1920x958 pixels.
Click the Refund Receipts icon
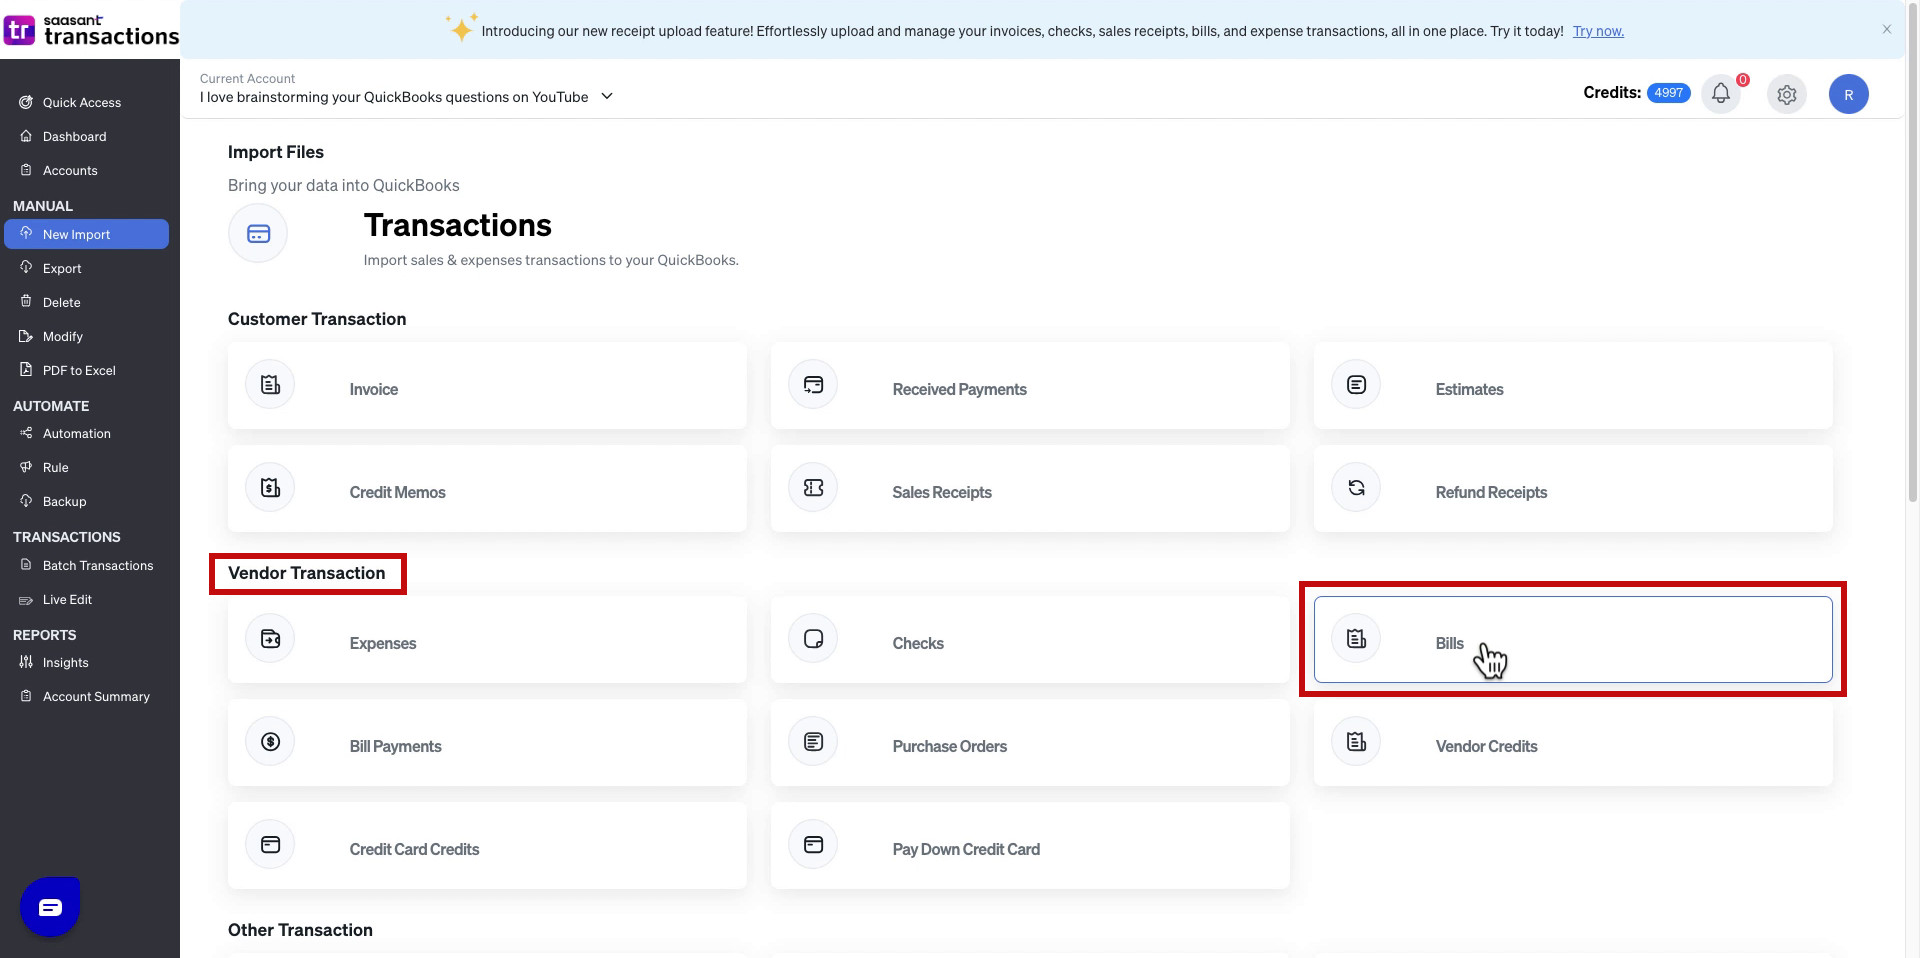[x=1356, y=488]
